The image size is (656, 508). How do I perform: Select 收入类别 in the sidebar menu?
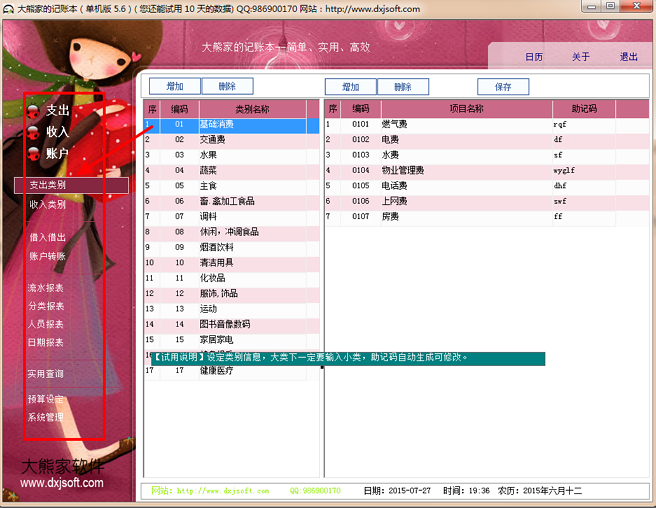[47, 205]
